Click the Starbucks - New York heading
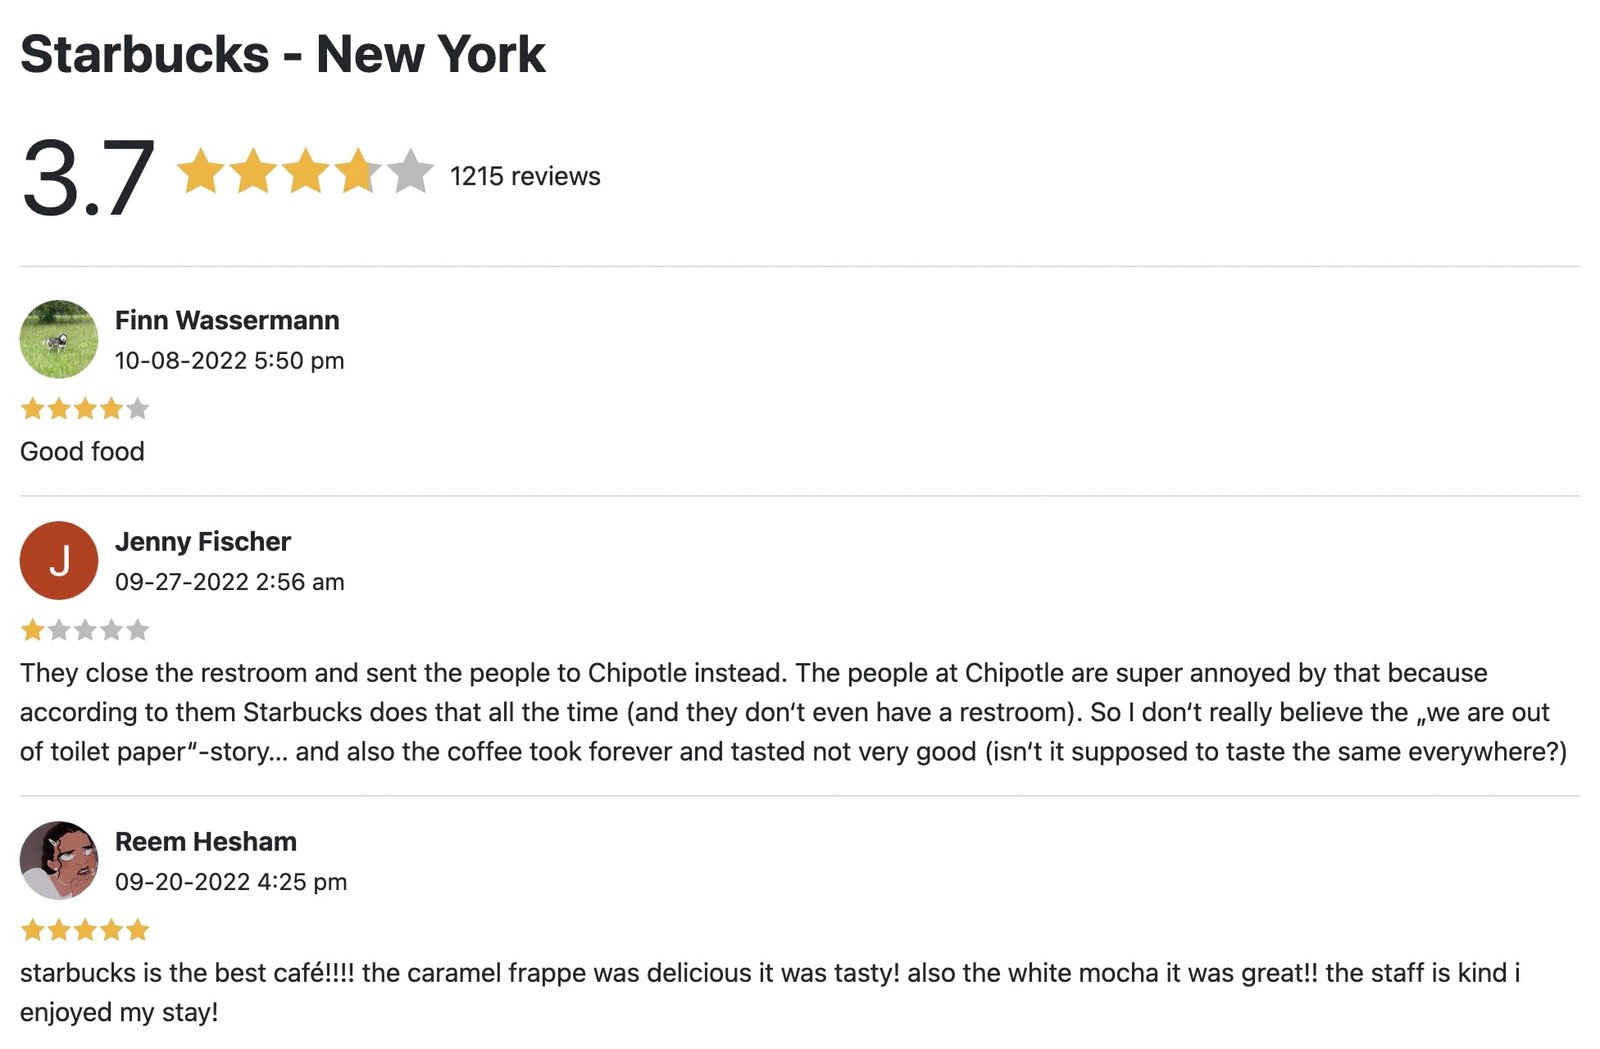This screenshot has width=1600, height=1049. (283, 54)
